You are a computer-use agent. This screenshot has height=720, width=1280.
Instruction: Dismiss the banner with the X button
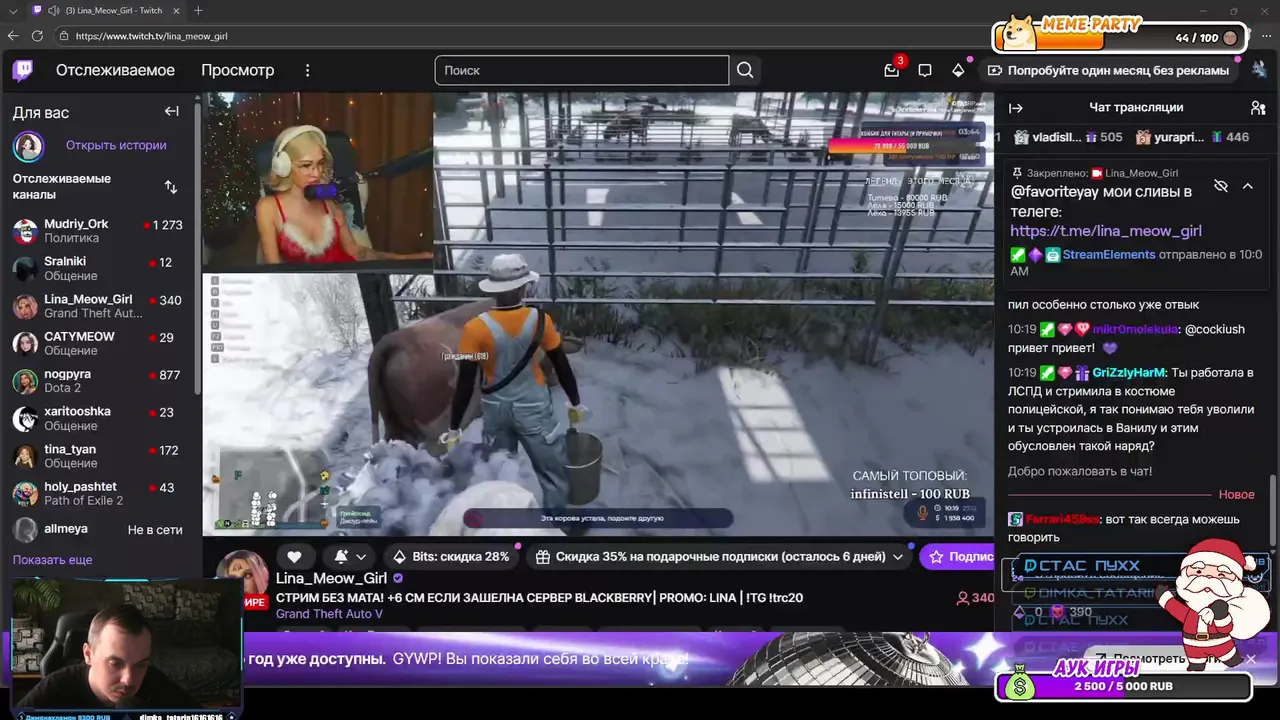pos(1250,659)
